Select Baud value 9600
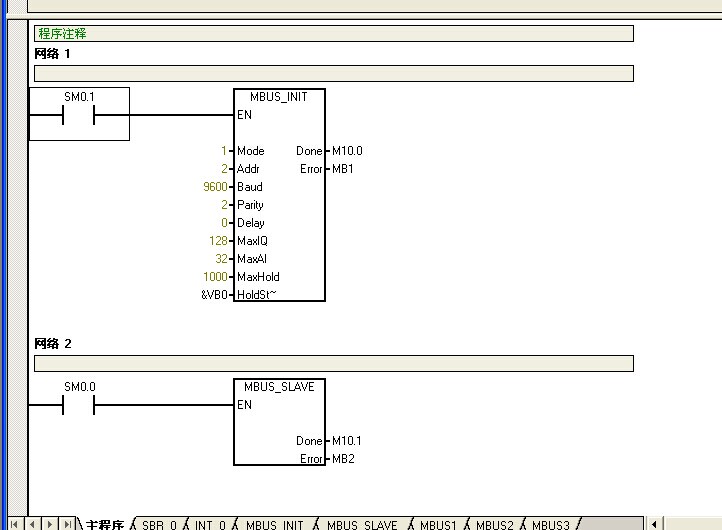722x530 pixels. coord(215,187)
